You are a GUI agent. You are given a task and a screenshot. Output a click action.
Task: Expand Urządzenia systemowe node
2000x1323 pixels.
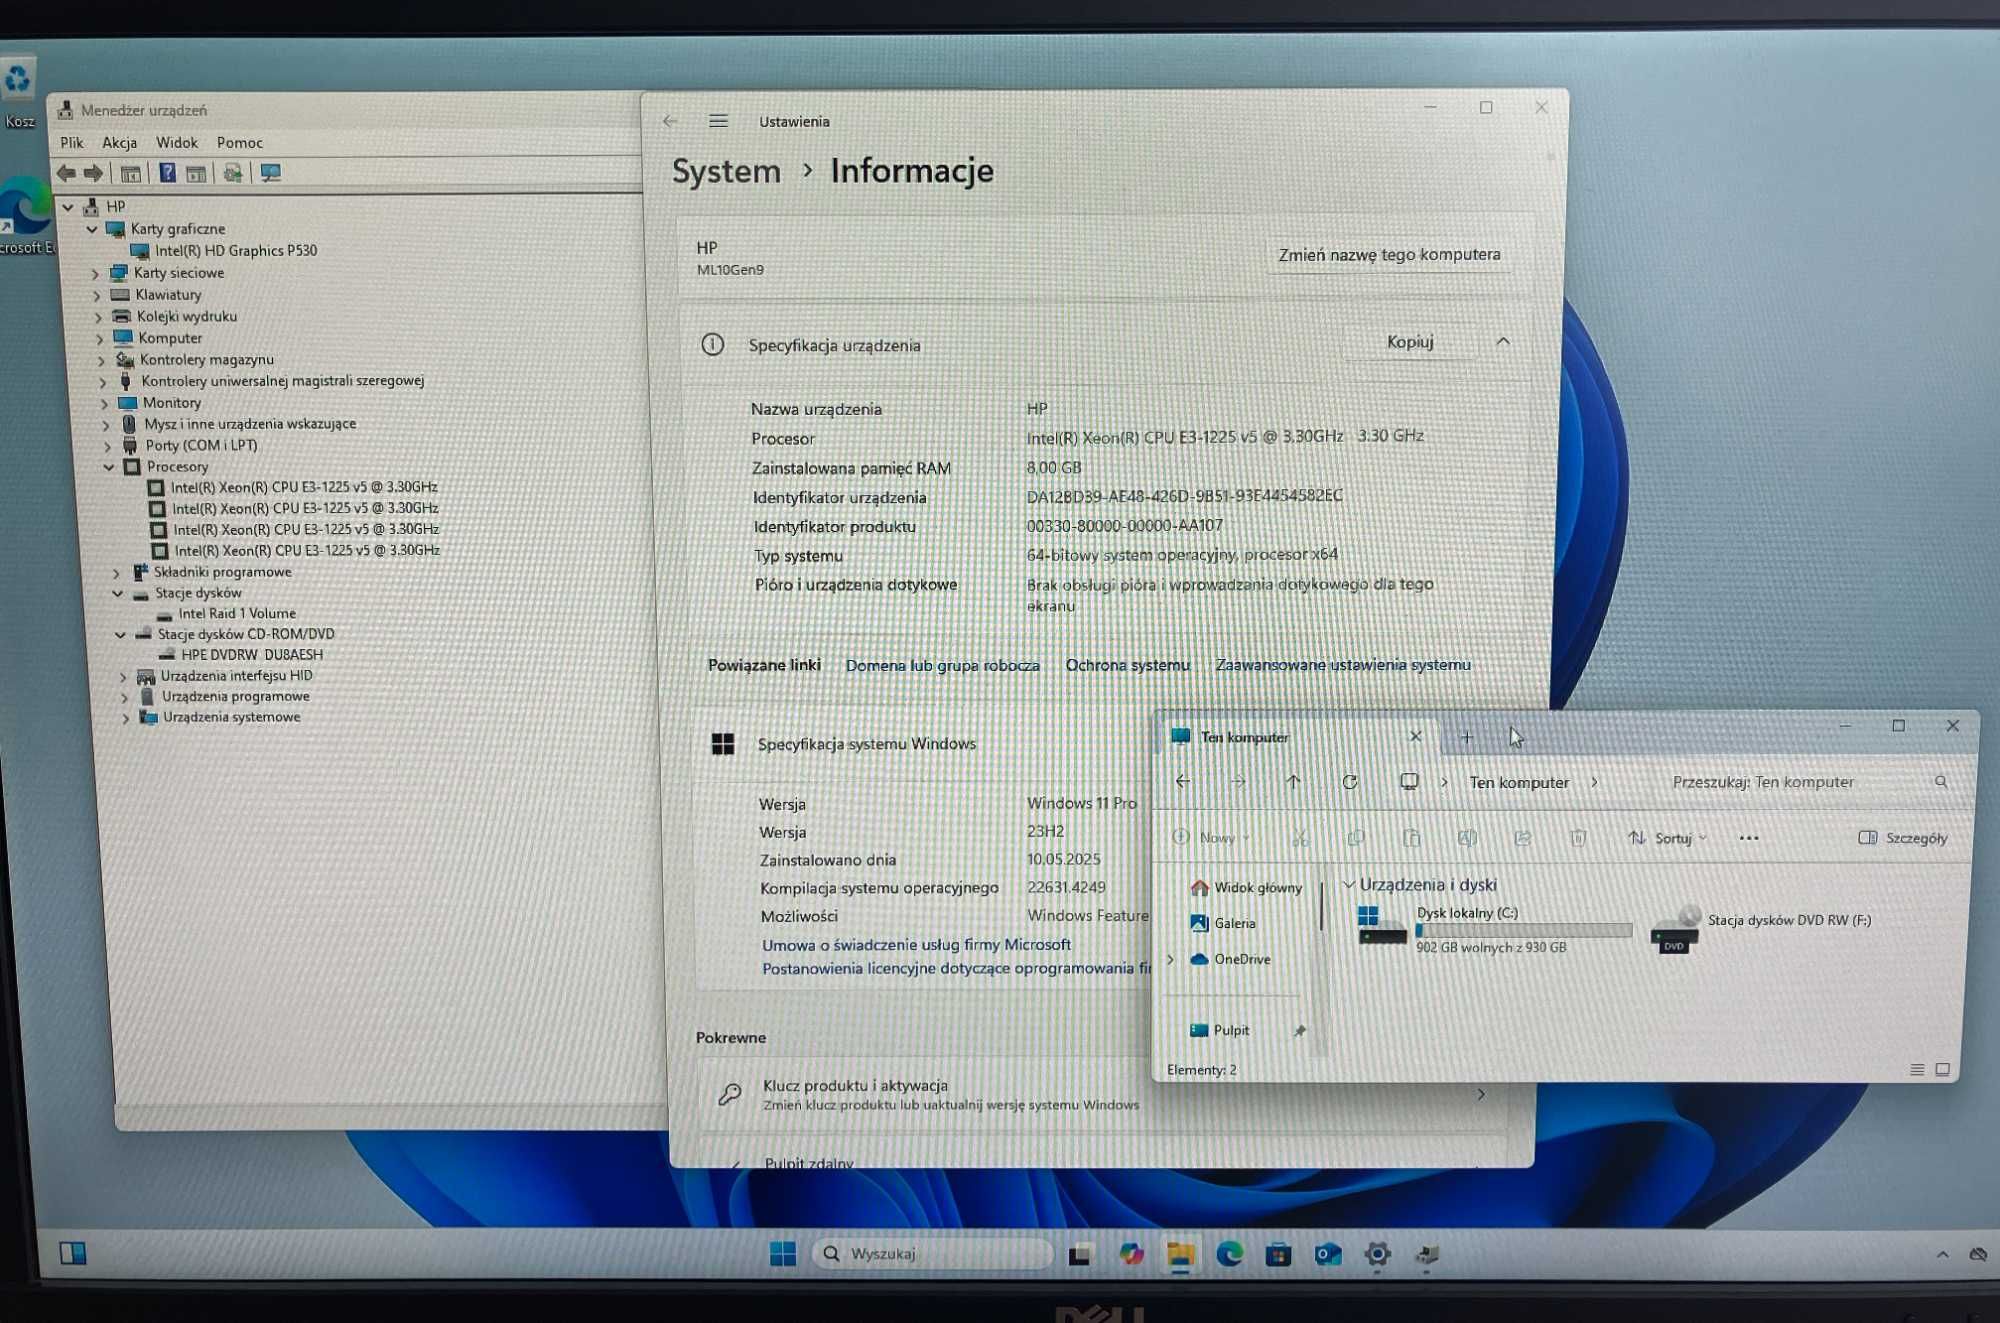pyautogui.click(x=125, y=718)
